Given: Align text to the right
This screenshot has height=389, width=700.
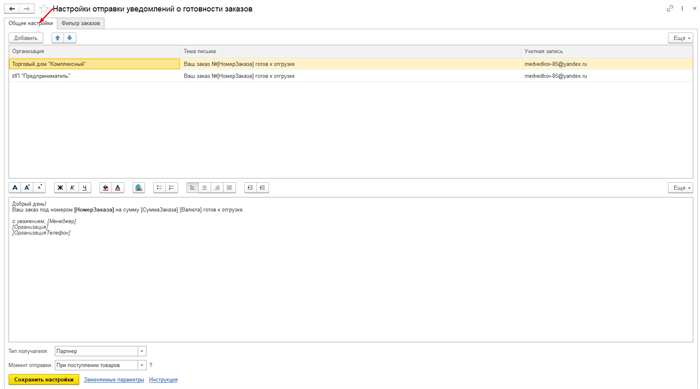Looking at the screenshot, I should tap(217, 188).
